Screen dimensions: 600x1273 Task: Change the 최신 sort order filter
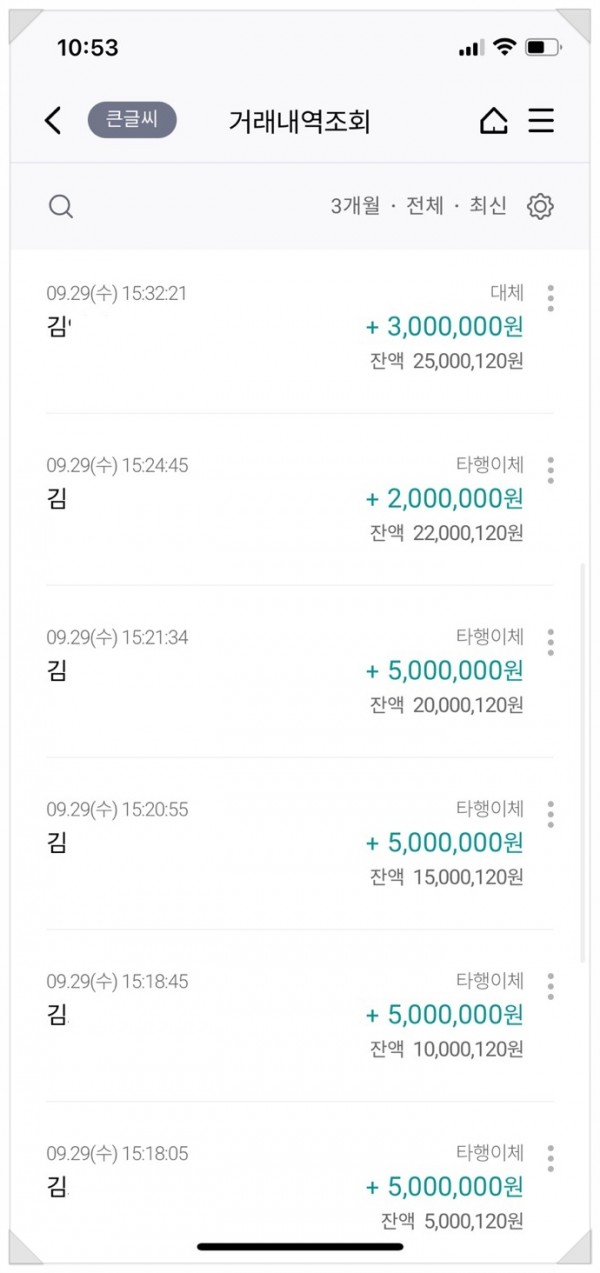[x=488, y=206]
